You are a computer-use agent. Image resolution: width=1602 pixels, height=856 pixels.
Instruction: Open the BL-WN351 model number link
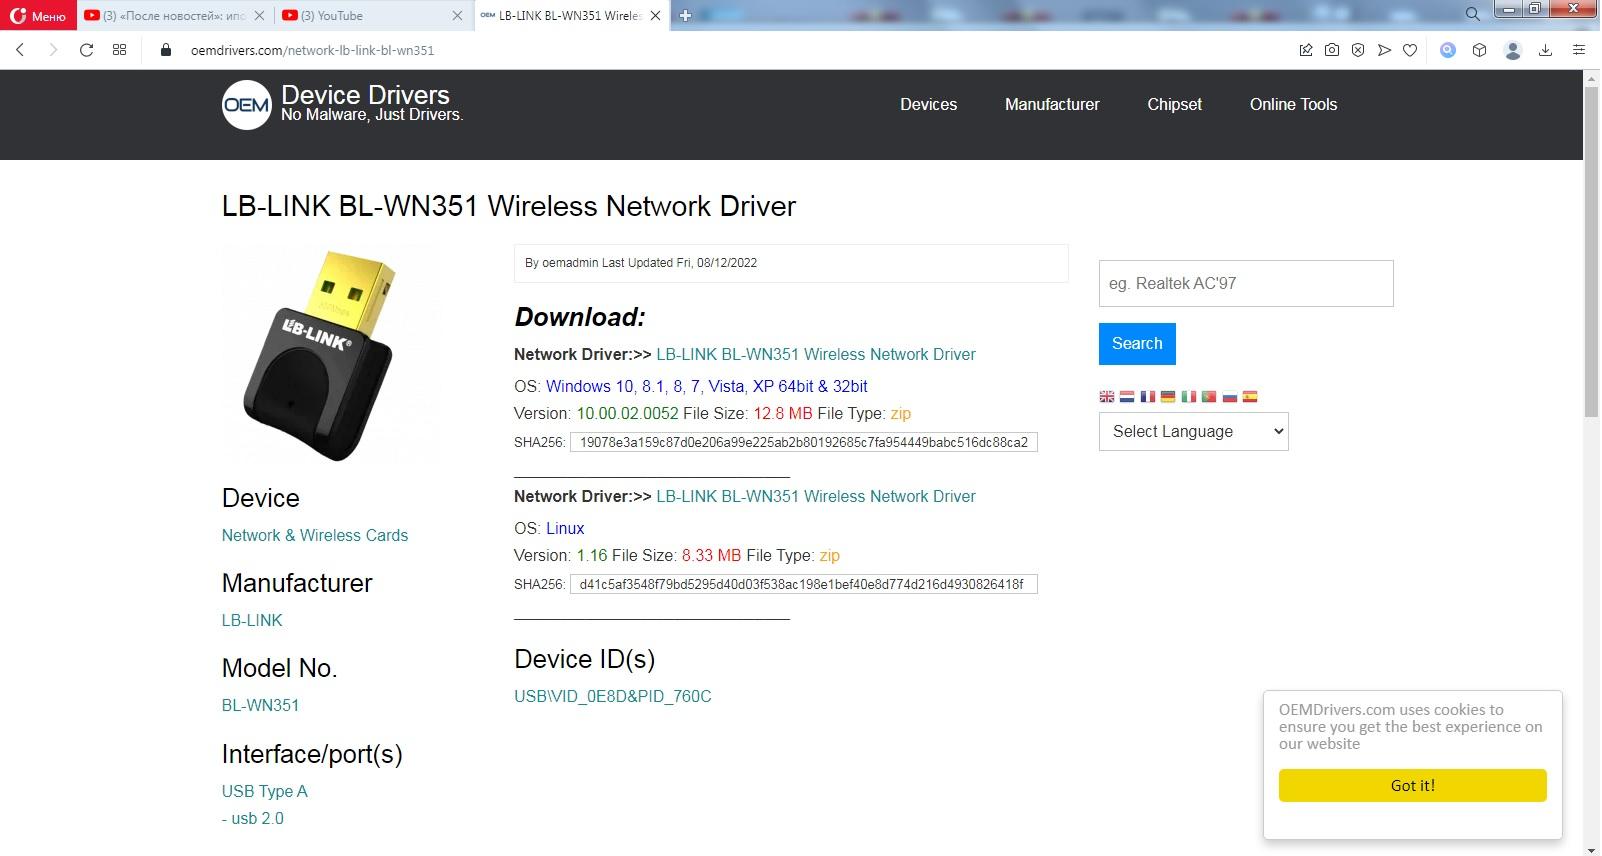pos(260,705)
